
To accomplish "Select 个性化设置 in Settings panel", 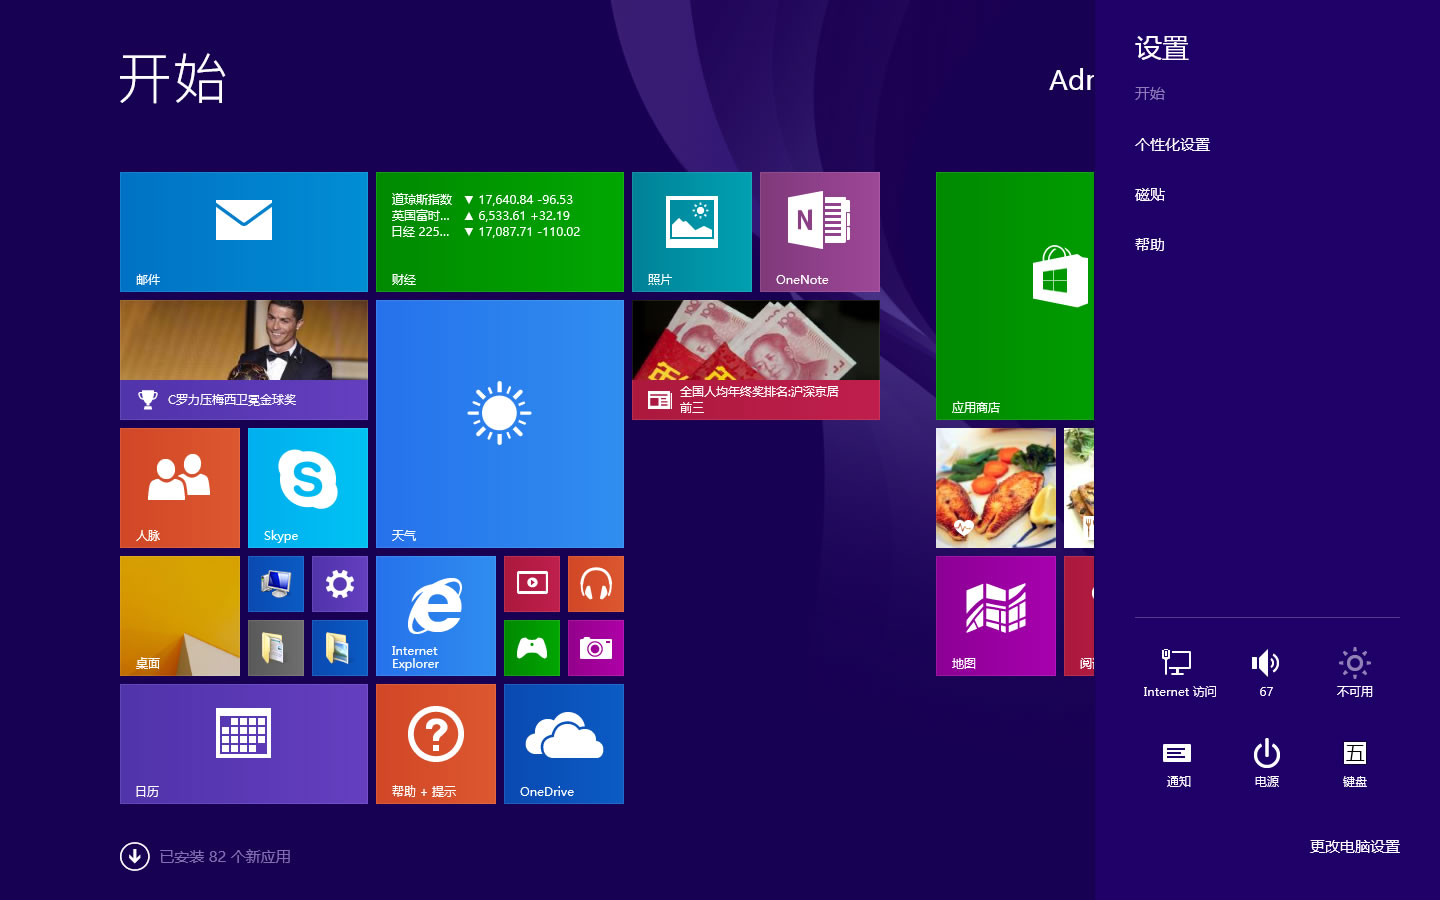I will 1172,145.
